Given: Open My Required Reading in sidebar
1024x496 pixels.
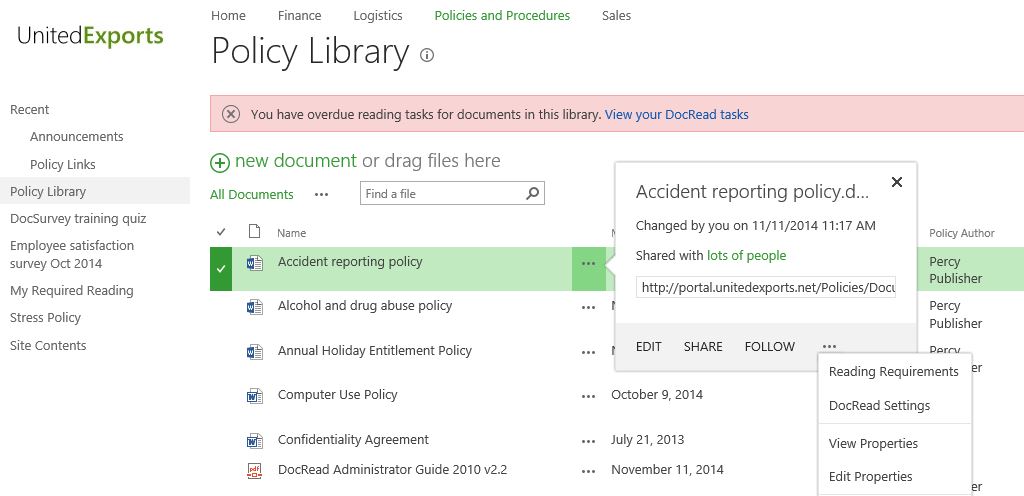Looking at the screenshot, I should (x=71, y=290).
